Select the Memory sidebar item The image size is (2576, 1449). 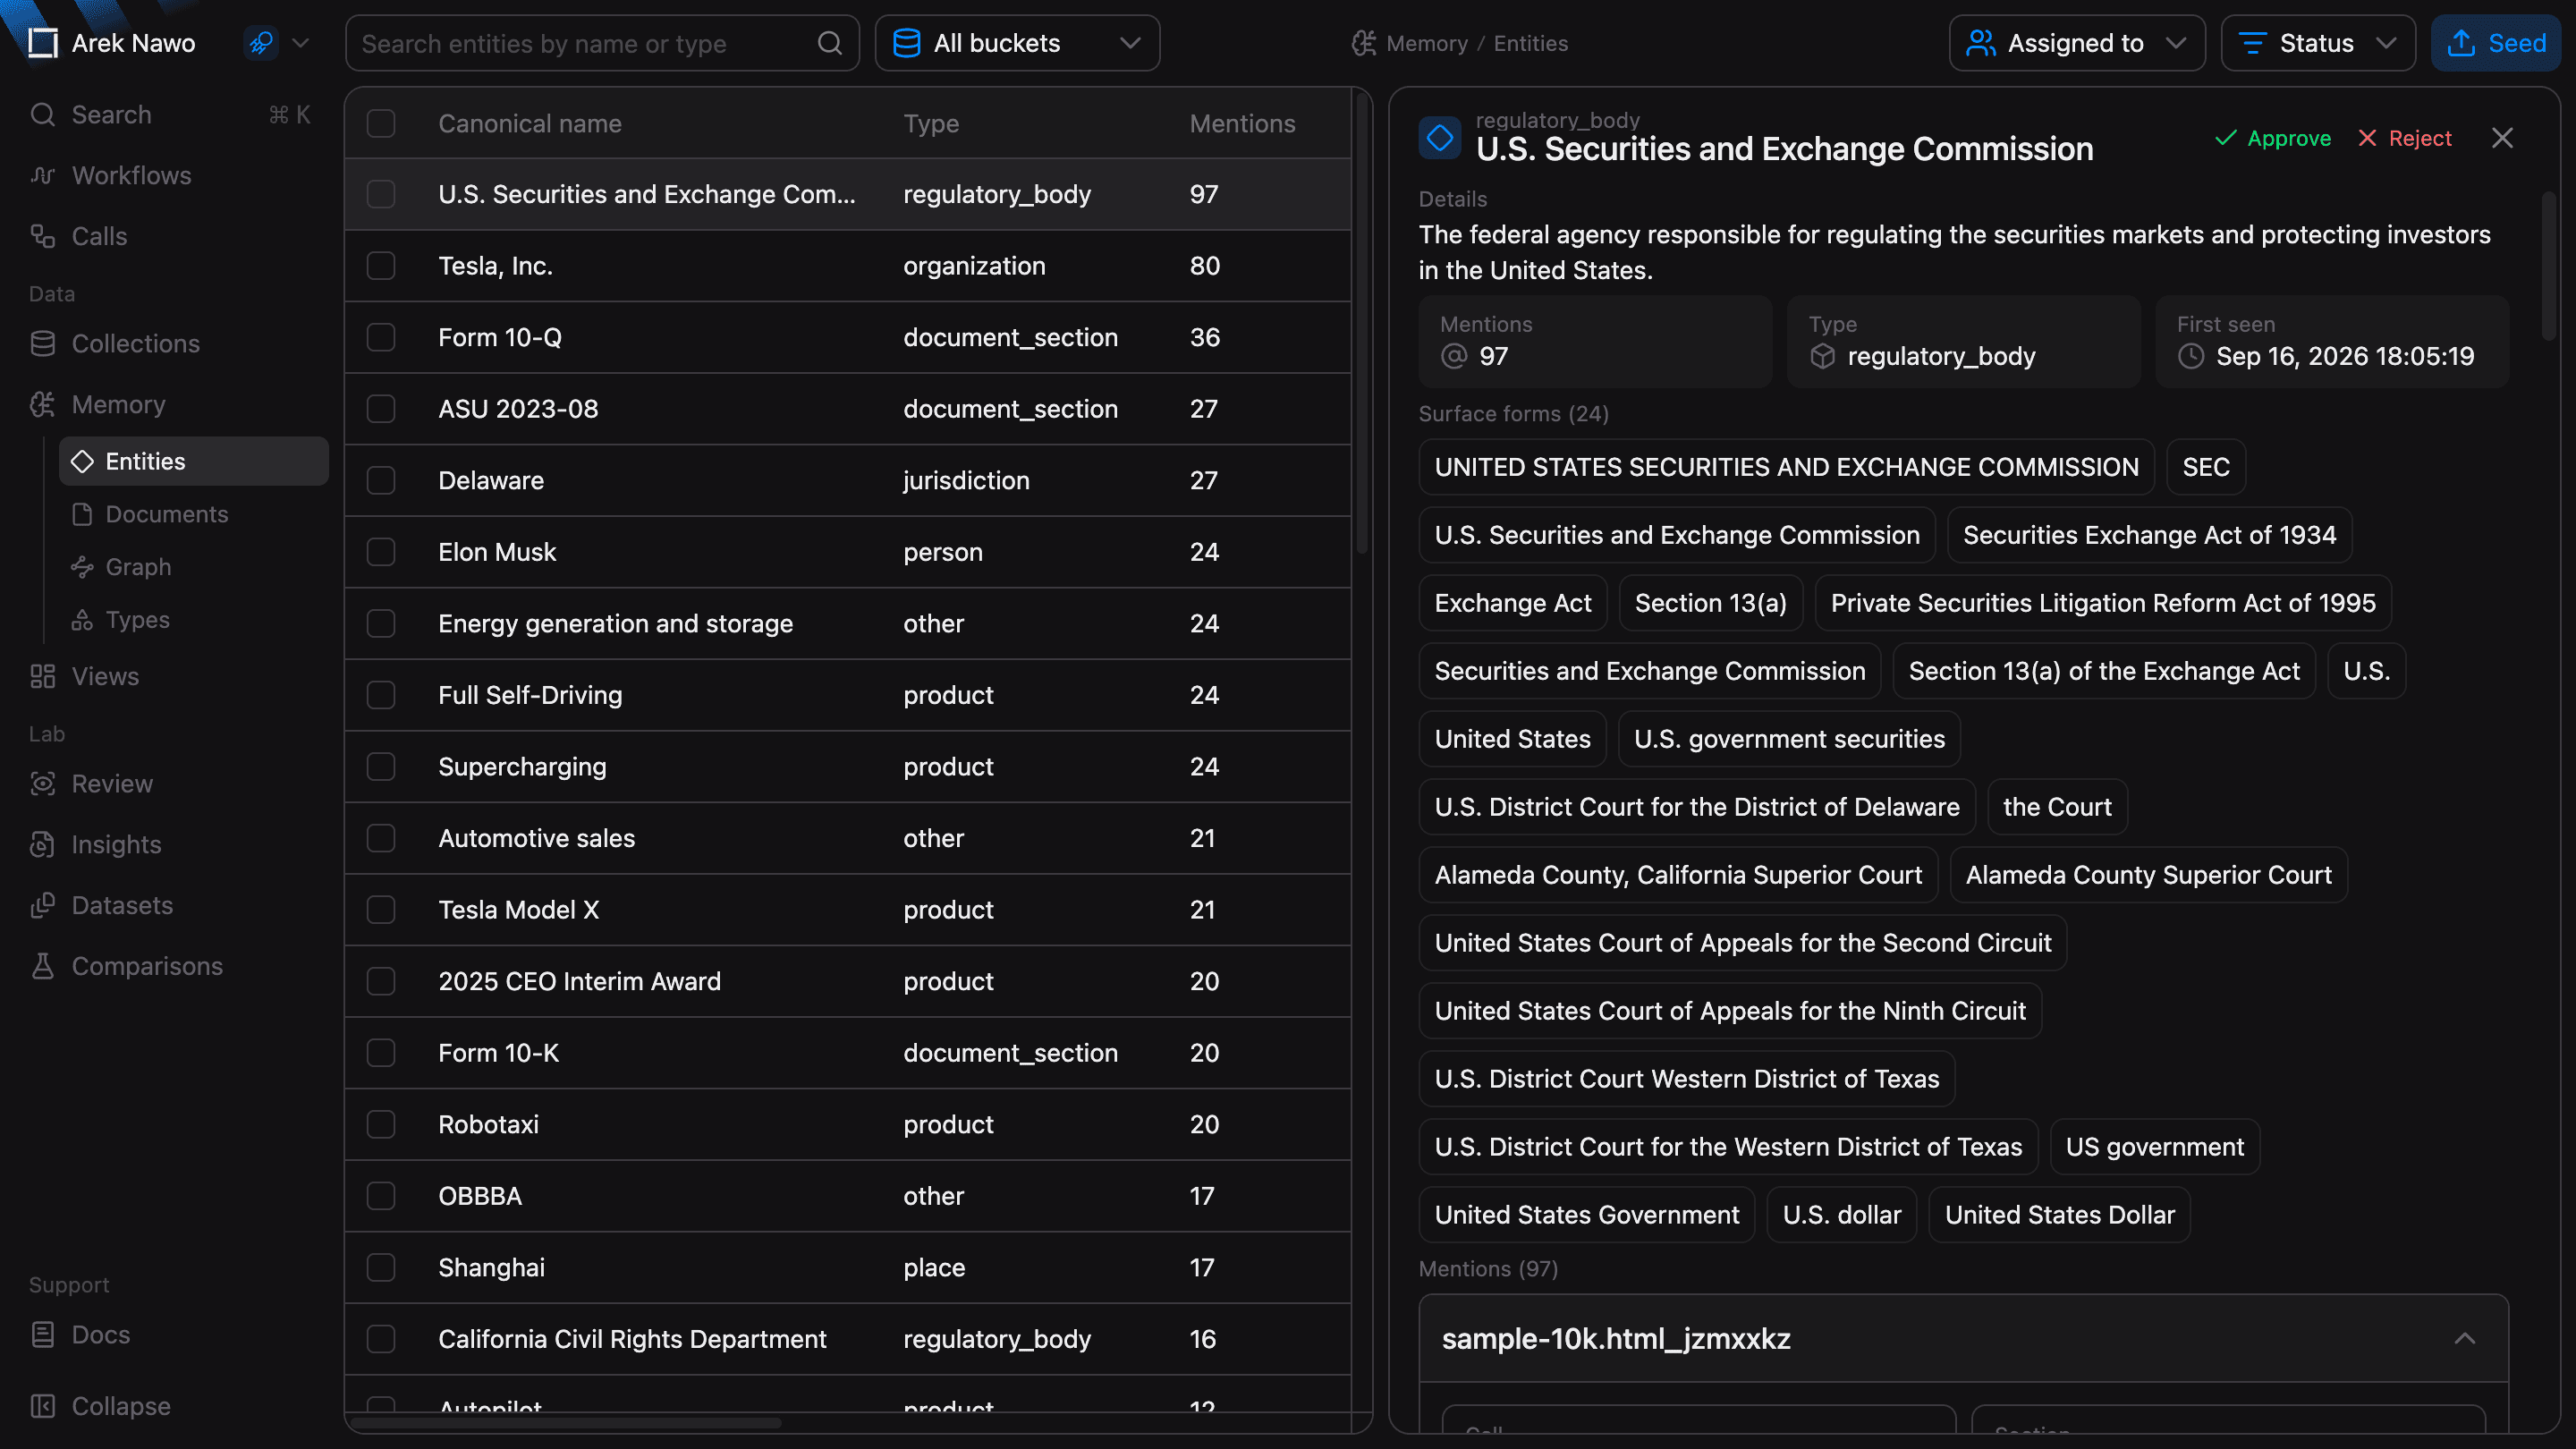point(170,405)
